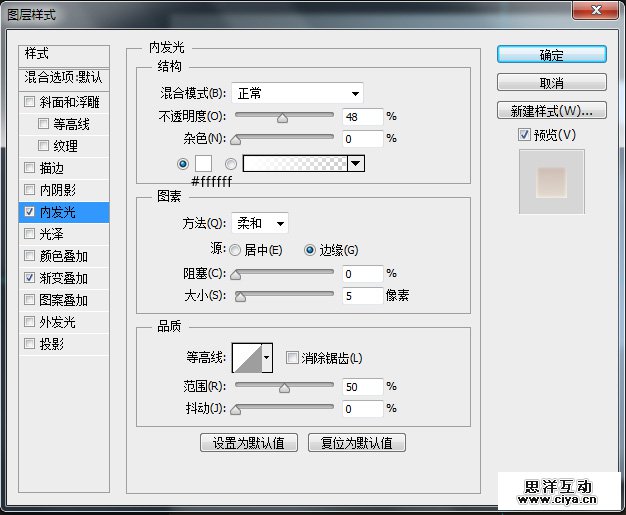Enable the 颜色叠加 checkbox

(30, 255)
